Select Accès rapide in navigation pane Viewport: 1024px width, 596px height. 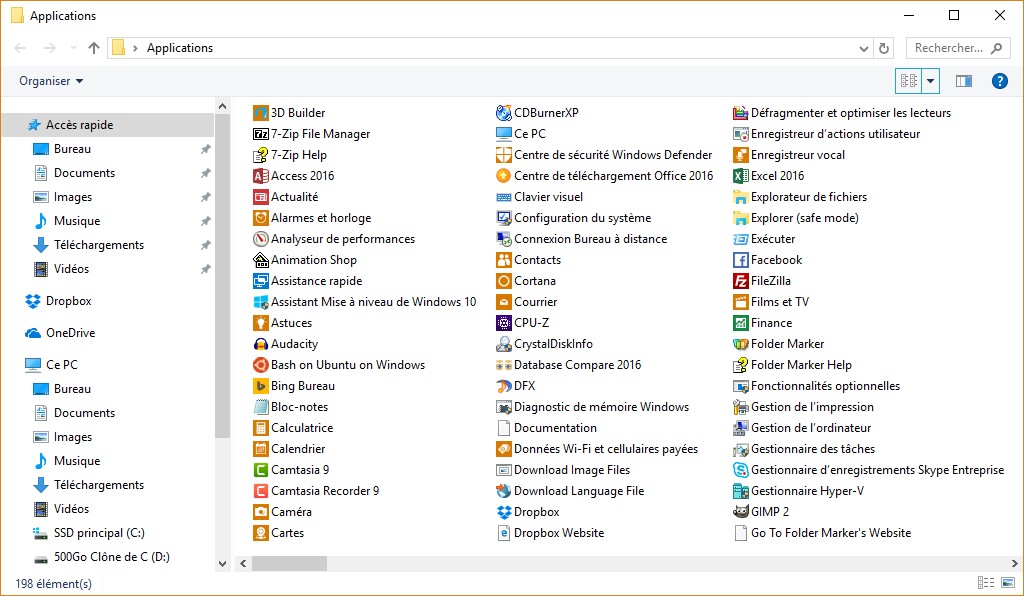[x=79, y=125]
